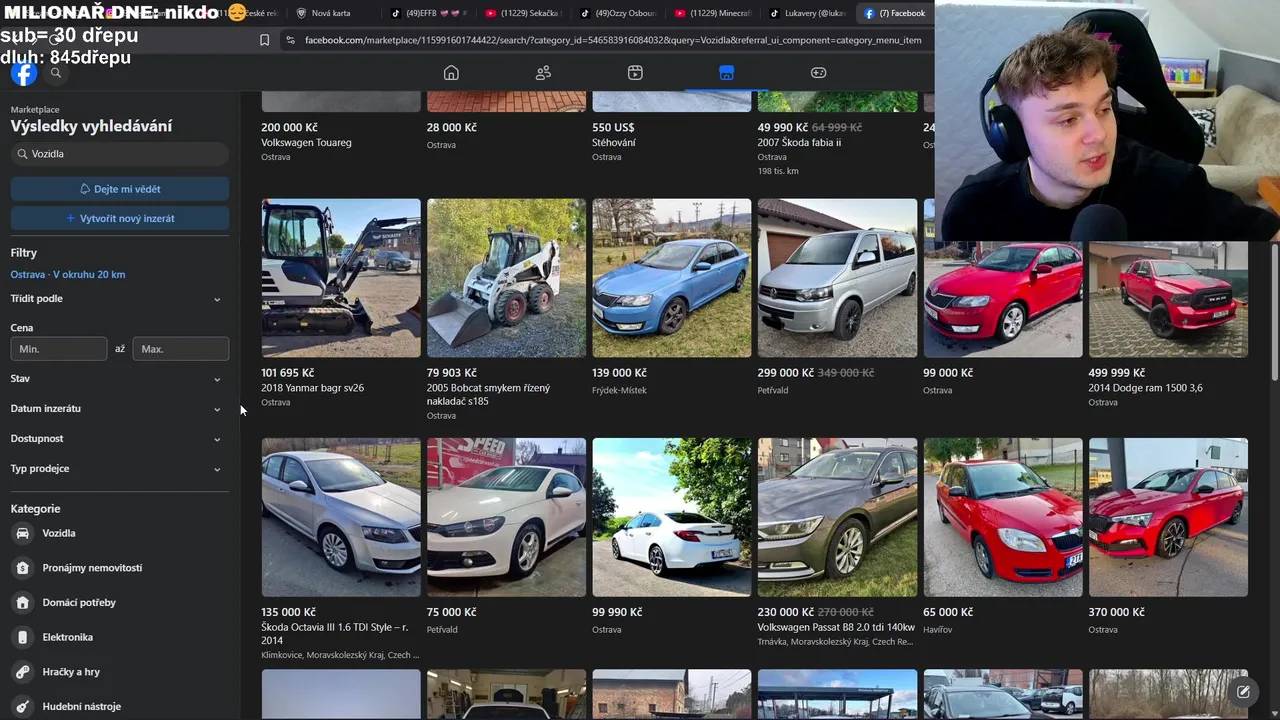The height and width of the screenshot is (720, 1280).
Task: Click the Facebook search magnifier icon
Action: [56, 73]
